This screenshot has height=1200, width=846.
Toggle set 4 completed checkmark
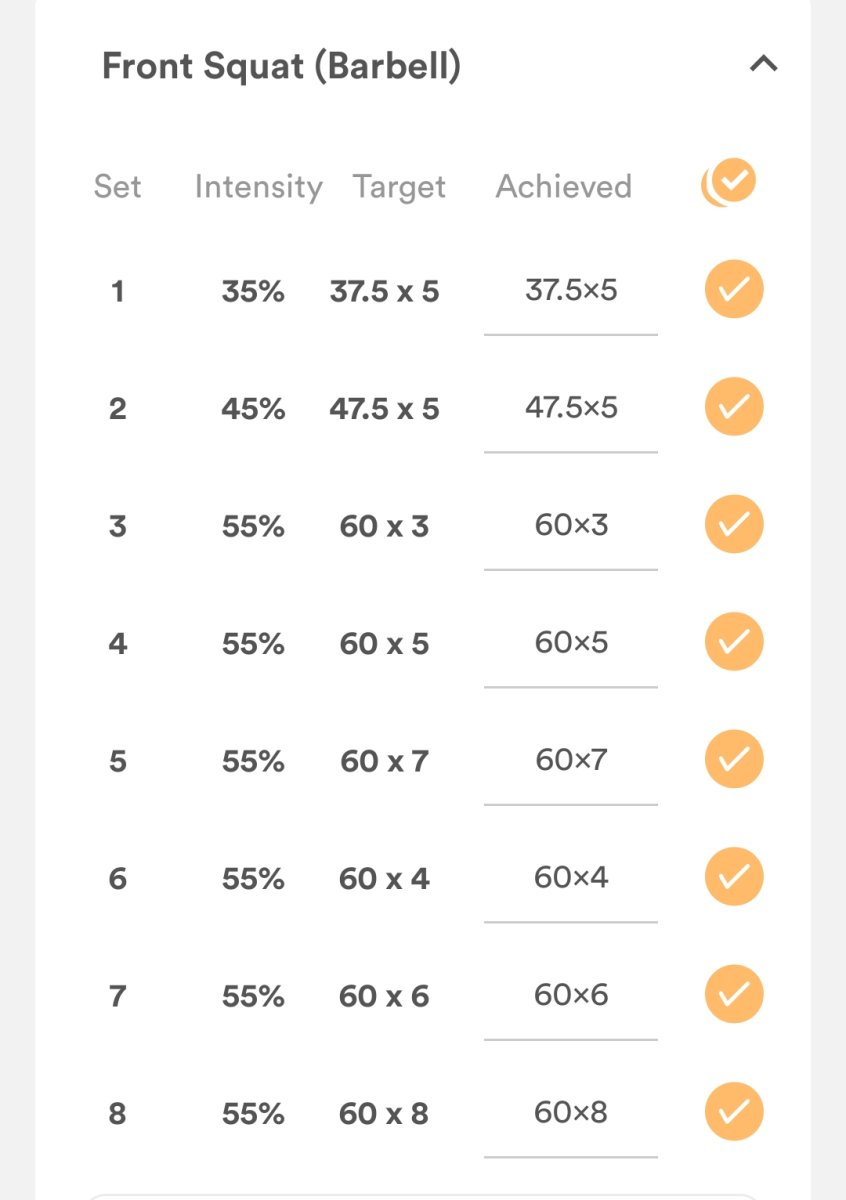(734, 642)
